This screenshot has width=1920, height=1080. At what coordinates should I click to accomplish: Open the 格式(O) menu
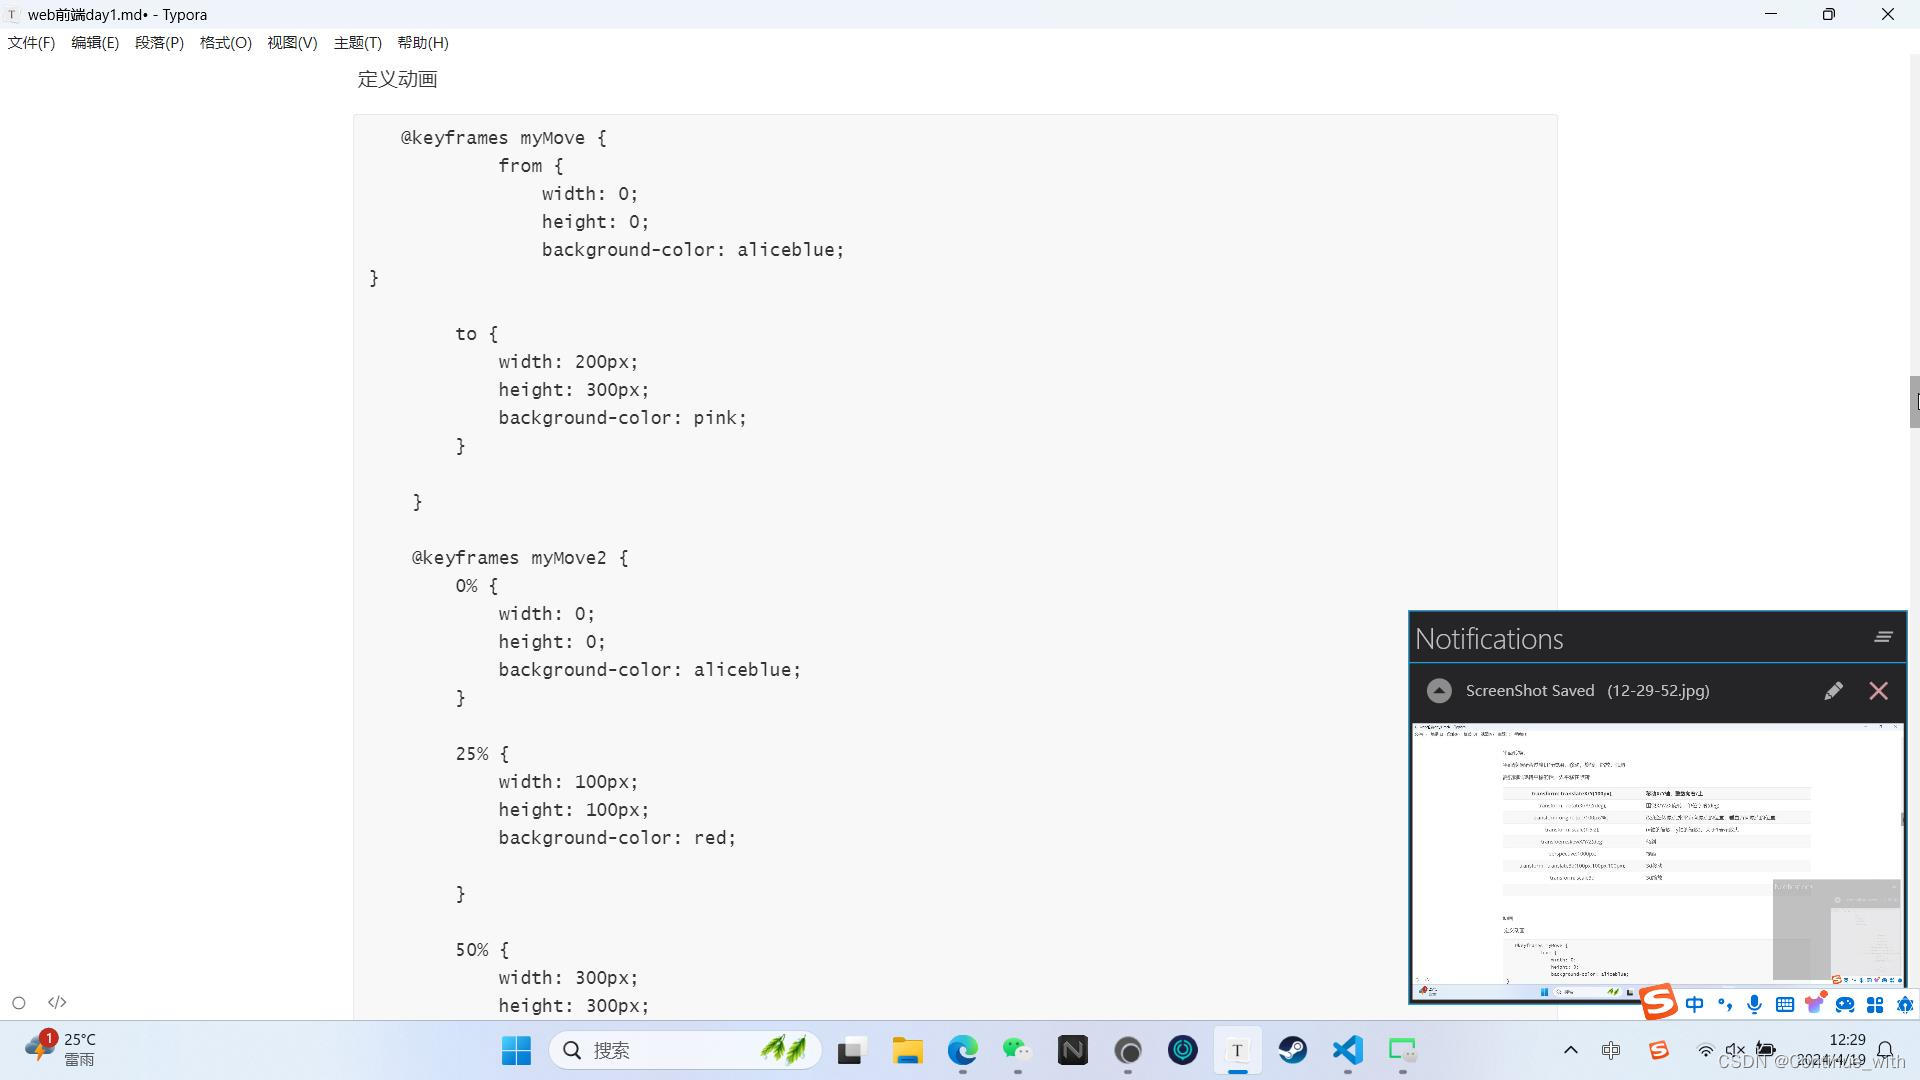click(225, 43)
